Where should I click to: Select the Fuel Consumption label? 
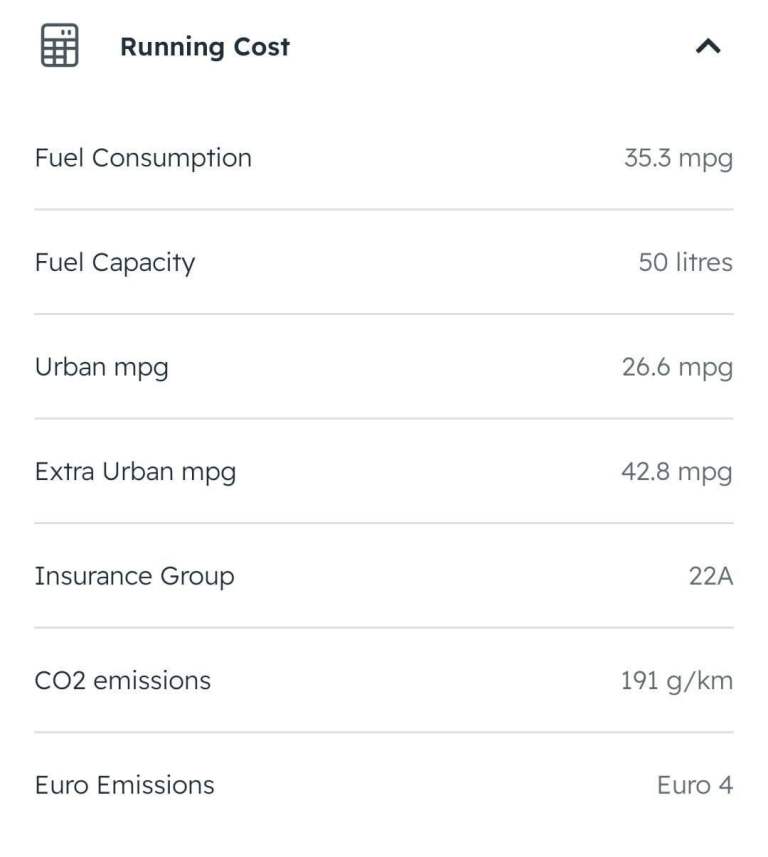(143, 158)
